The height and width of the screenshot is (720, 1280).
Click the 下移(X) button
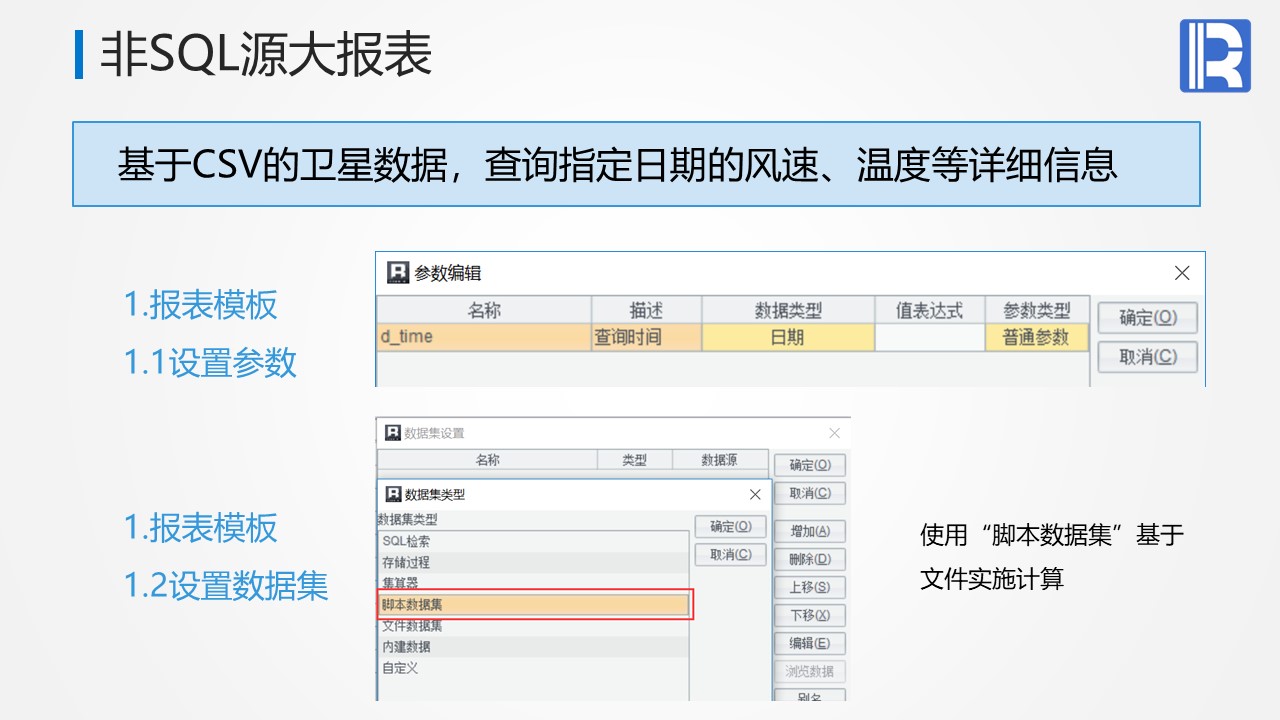(810, 615)
